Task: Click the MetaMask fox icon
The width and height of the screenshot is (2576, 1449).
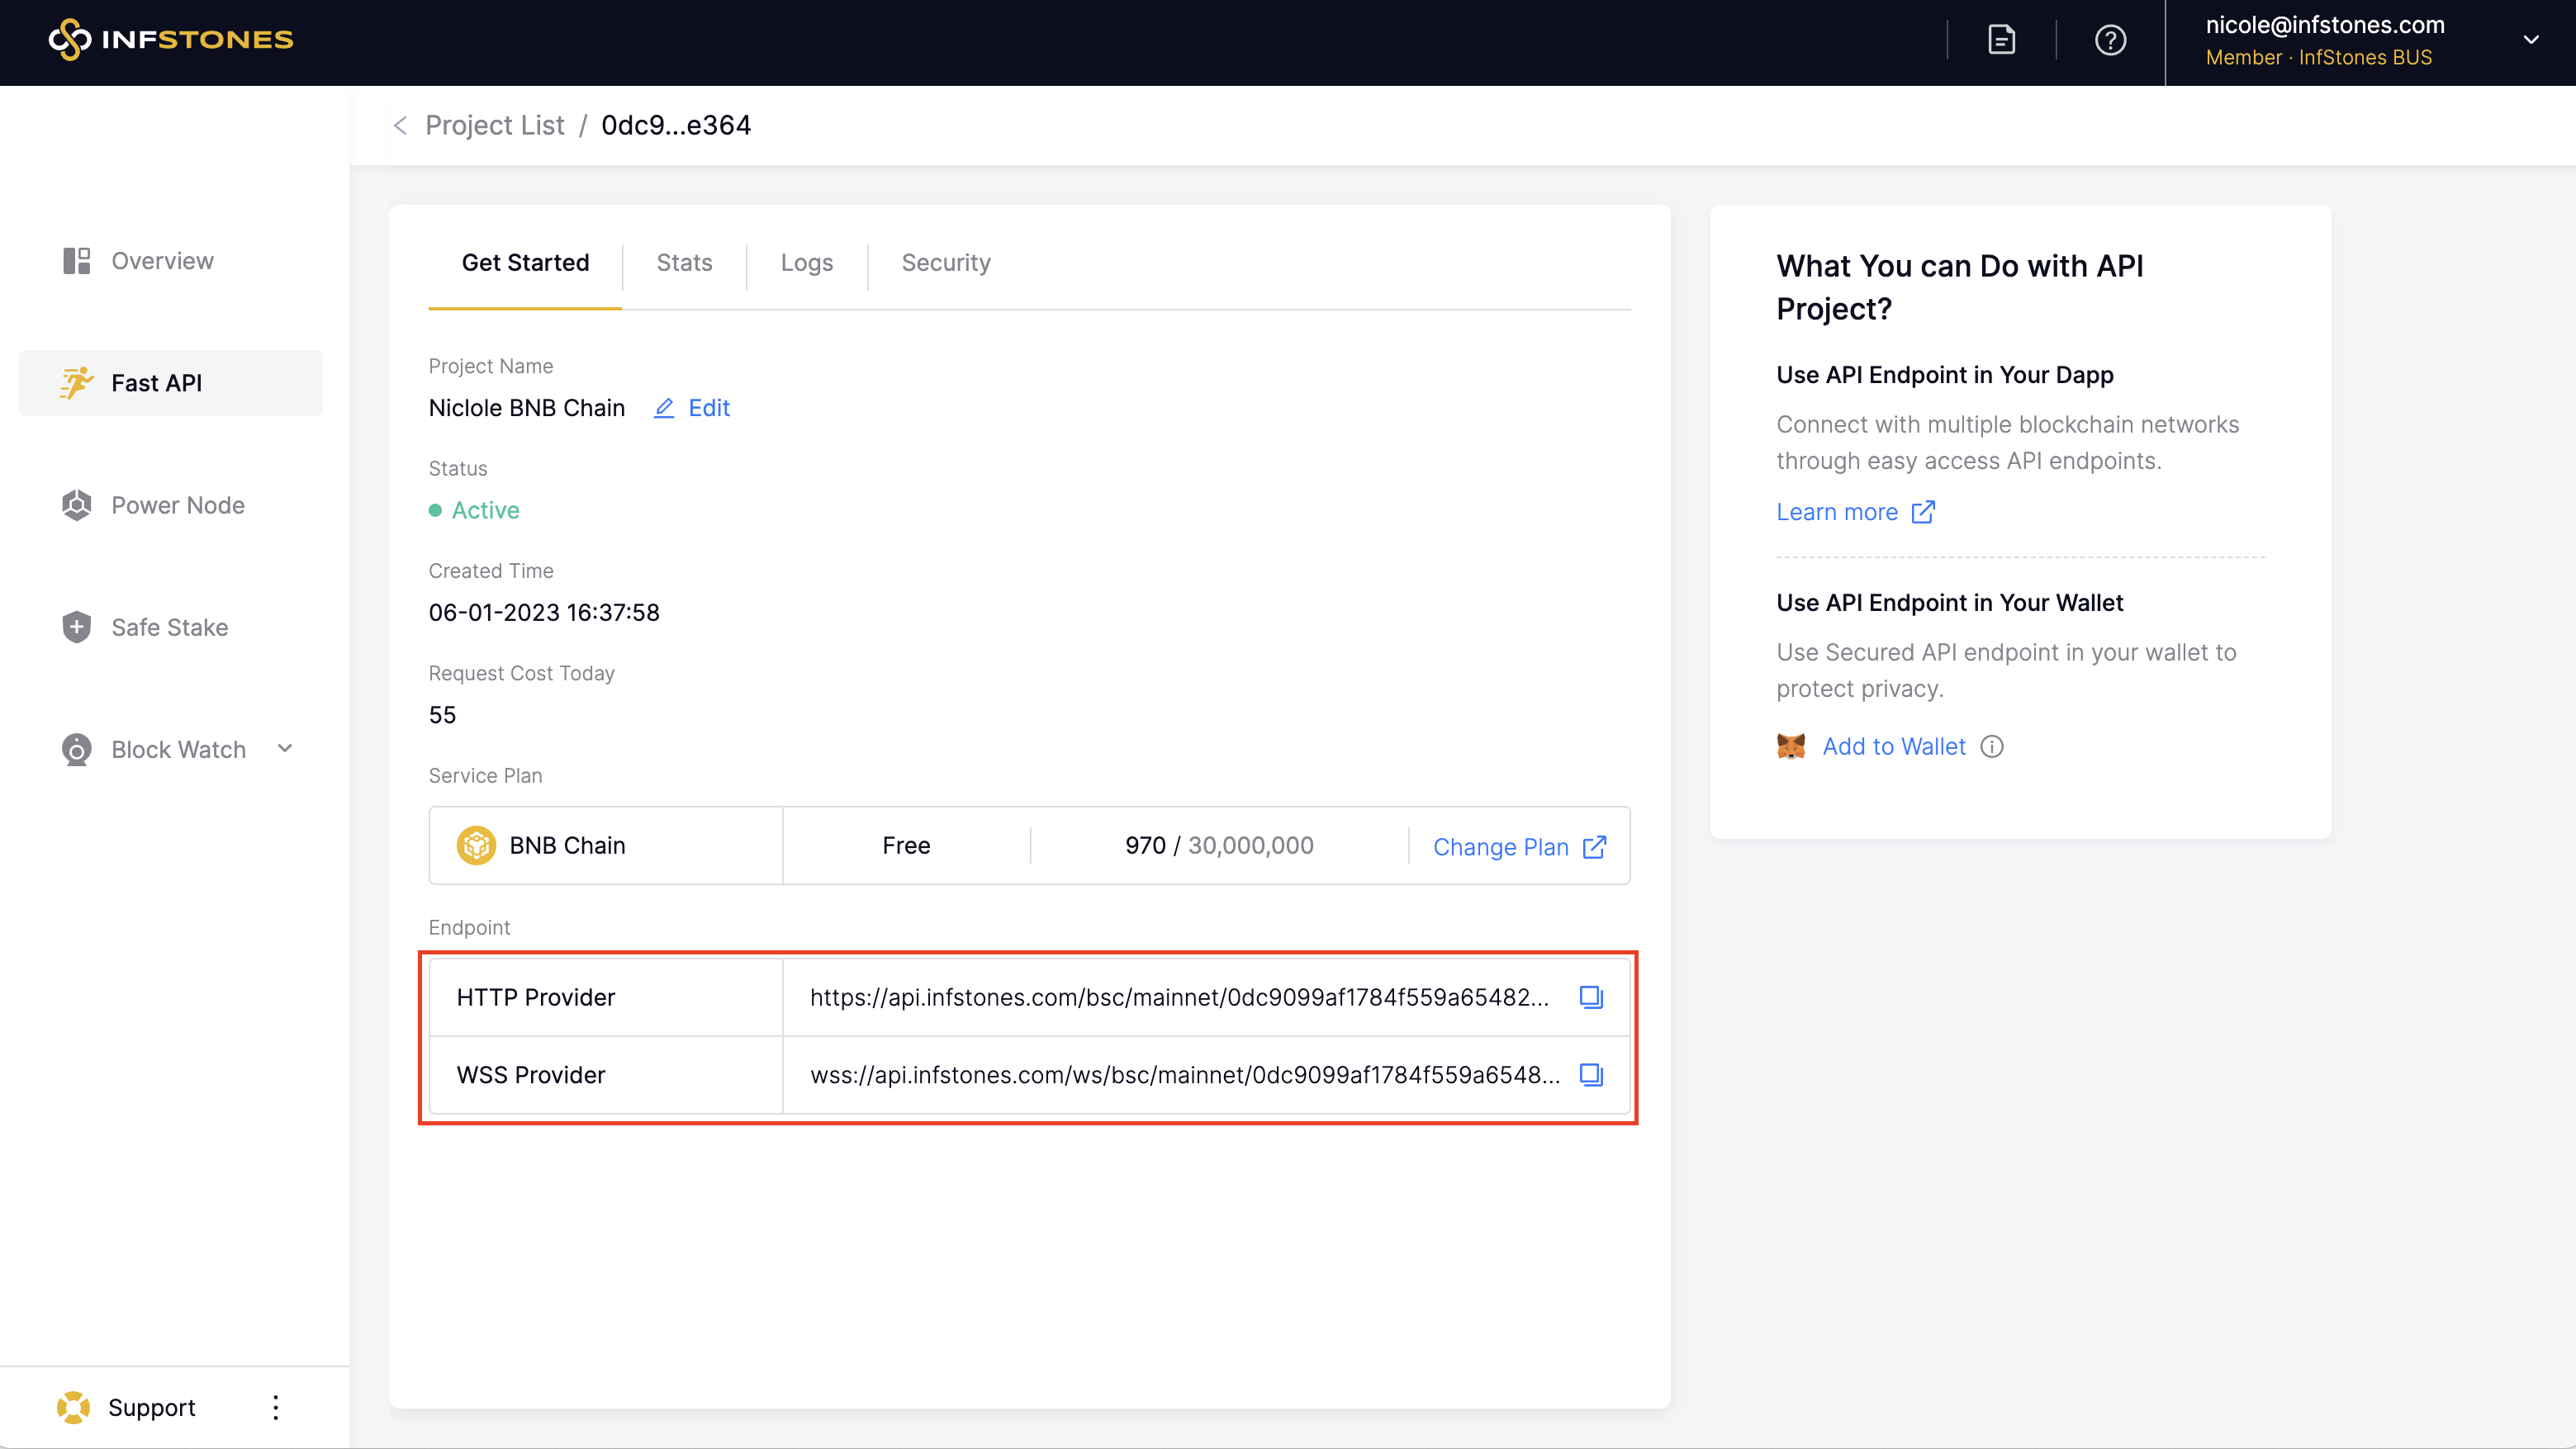Action: (x=1790, y=747)
